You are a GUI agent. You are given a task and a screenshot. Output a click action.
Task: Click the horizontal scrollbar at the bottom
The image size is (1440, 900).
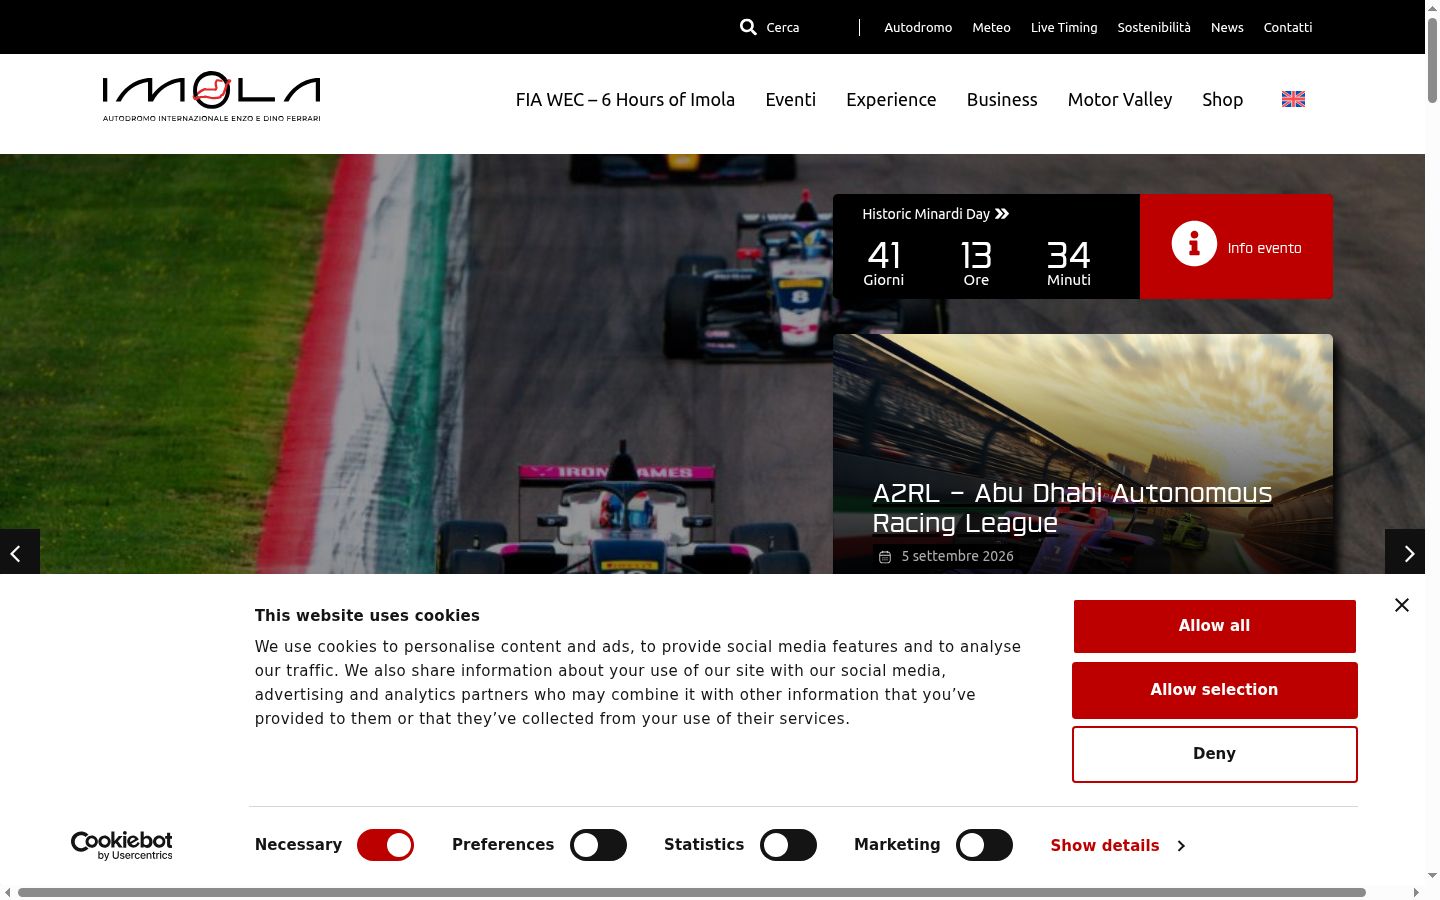(692, 892)
